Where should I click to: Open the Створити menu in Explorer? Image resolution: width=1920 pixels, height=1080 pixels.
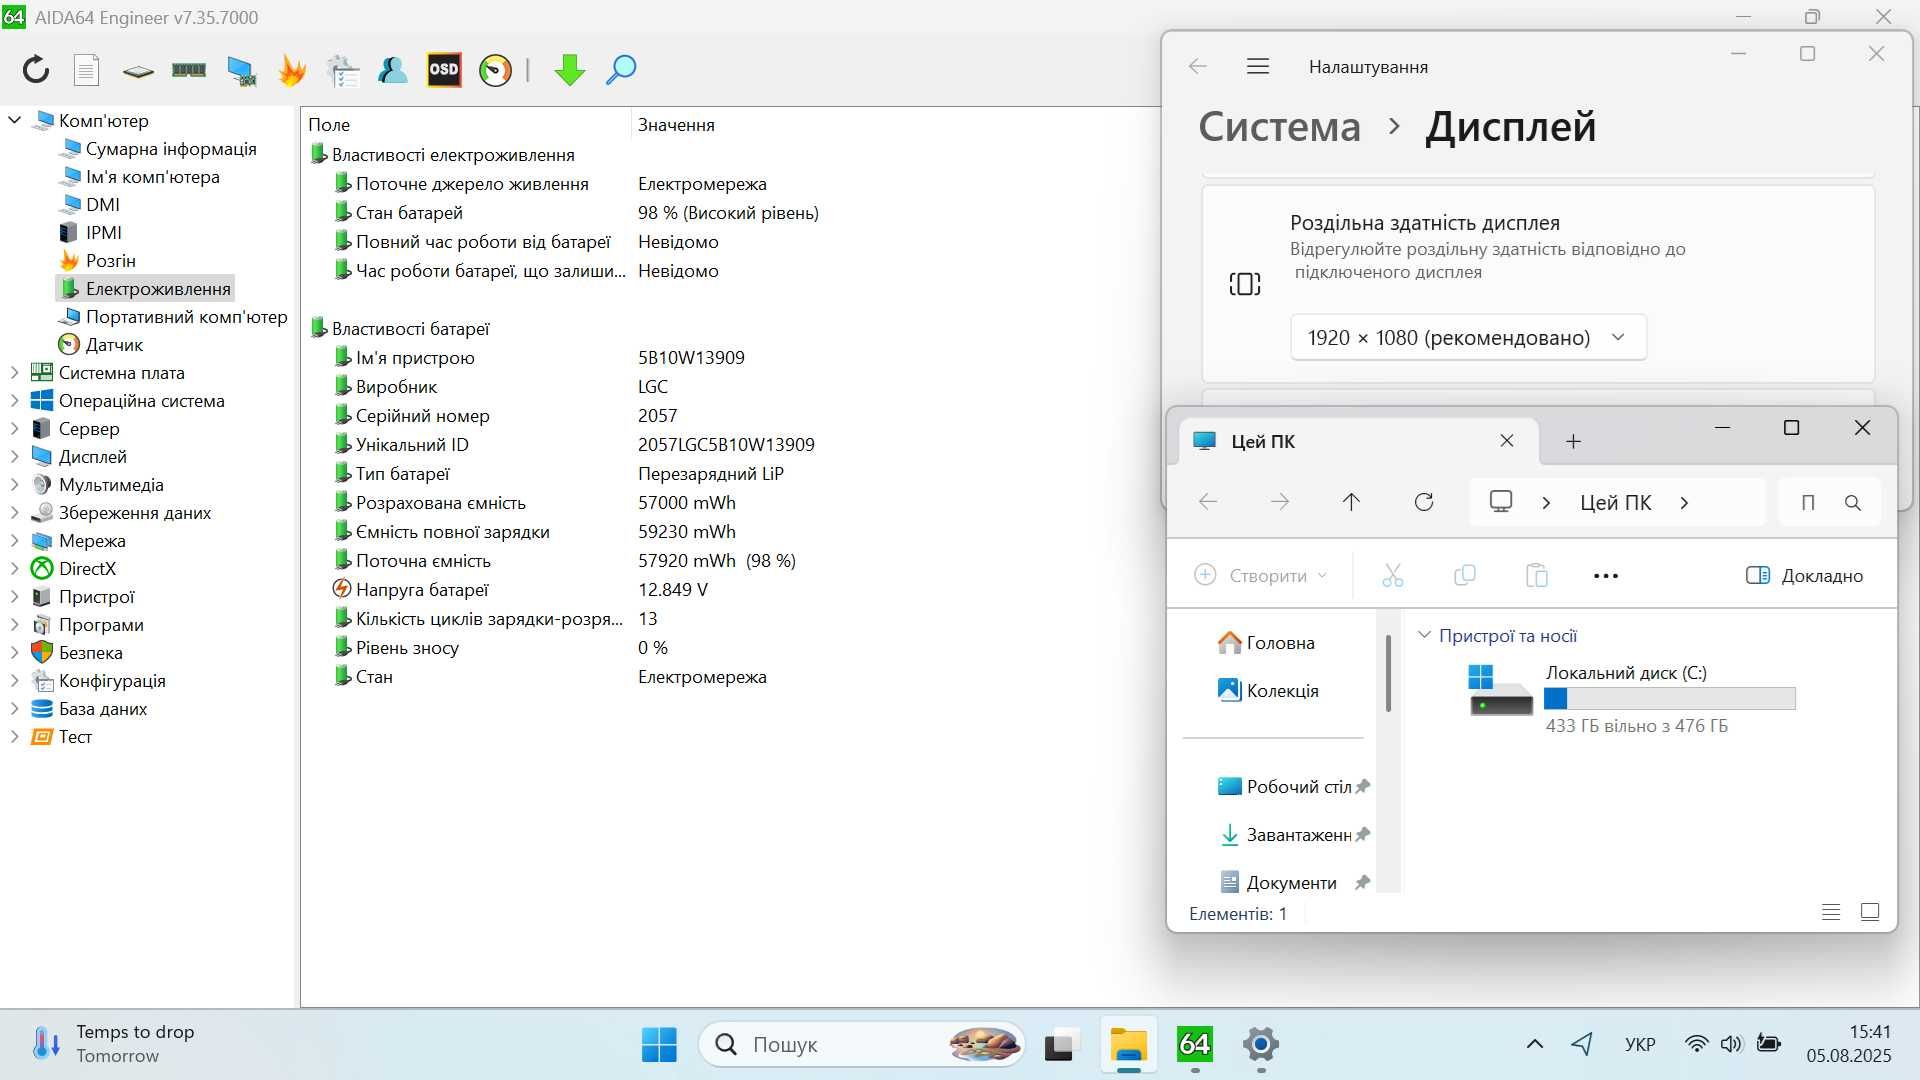click(1261, 575)
